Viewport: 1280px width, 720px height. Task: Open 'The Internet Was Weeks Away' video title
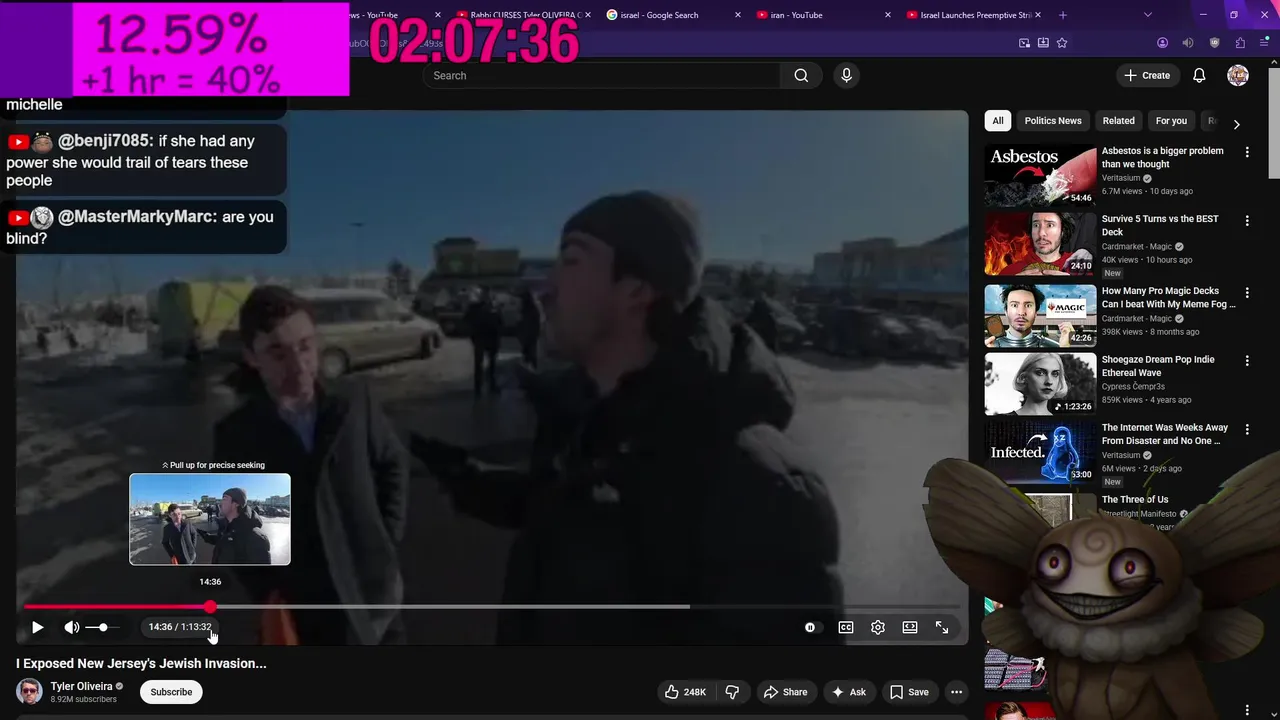(x=1164, y=434)
